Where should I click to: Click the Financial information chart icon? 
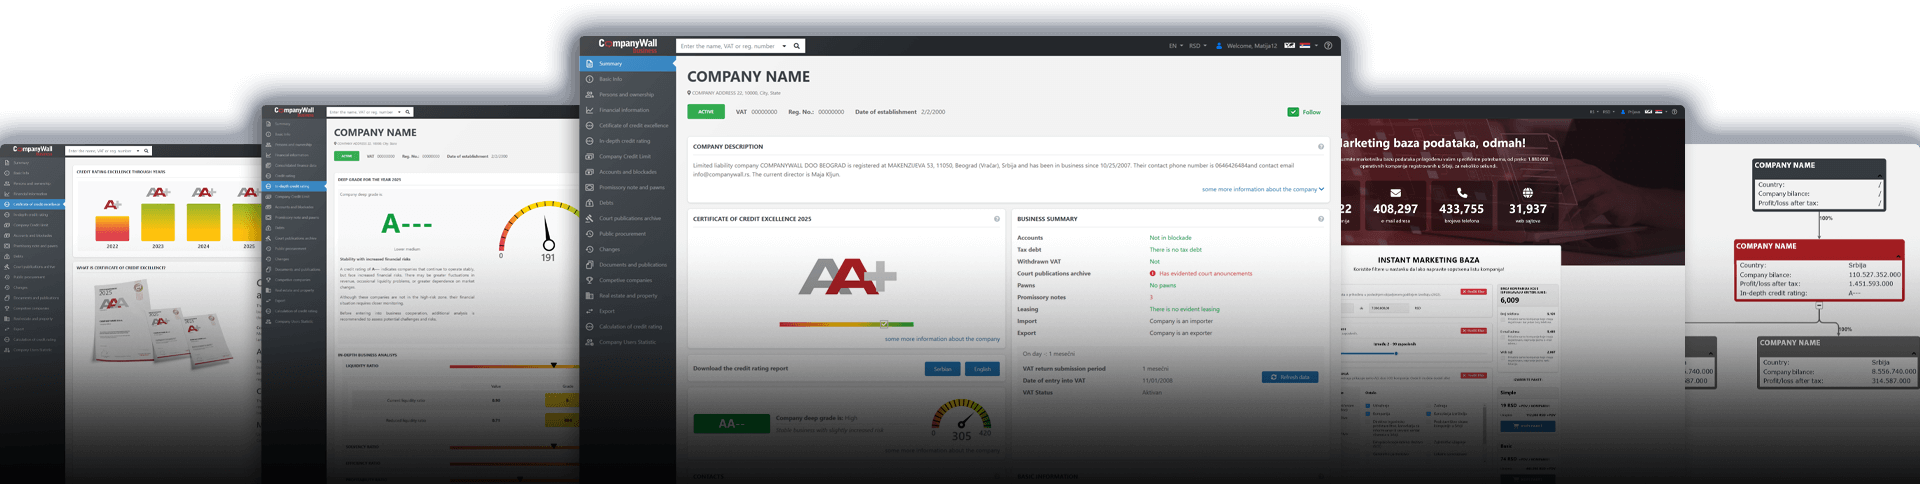coord(589,110)
